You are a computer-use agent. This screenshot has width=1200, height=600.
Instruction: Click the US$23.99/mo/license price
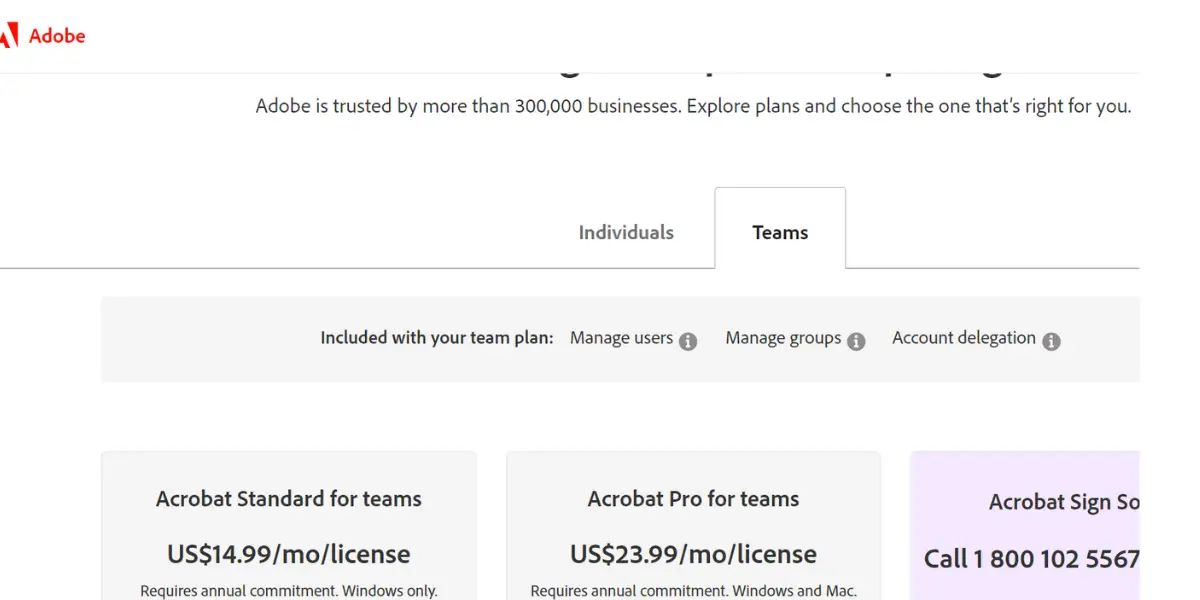694,554
